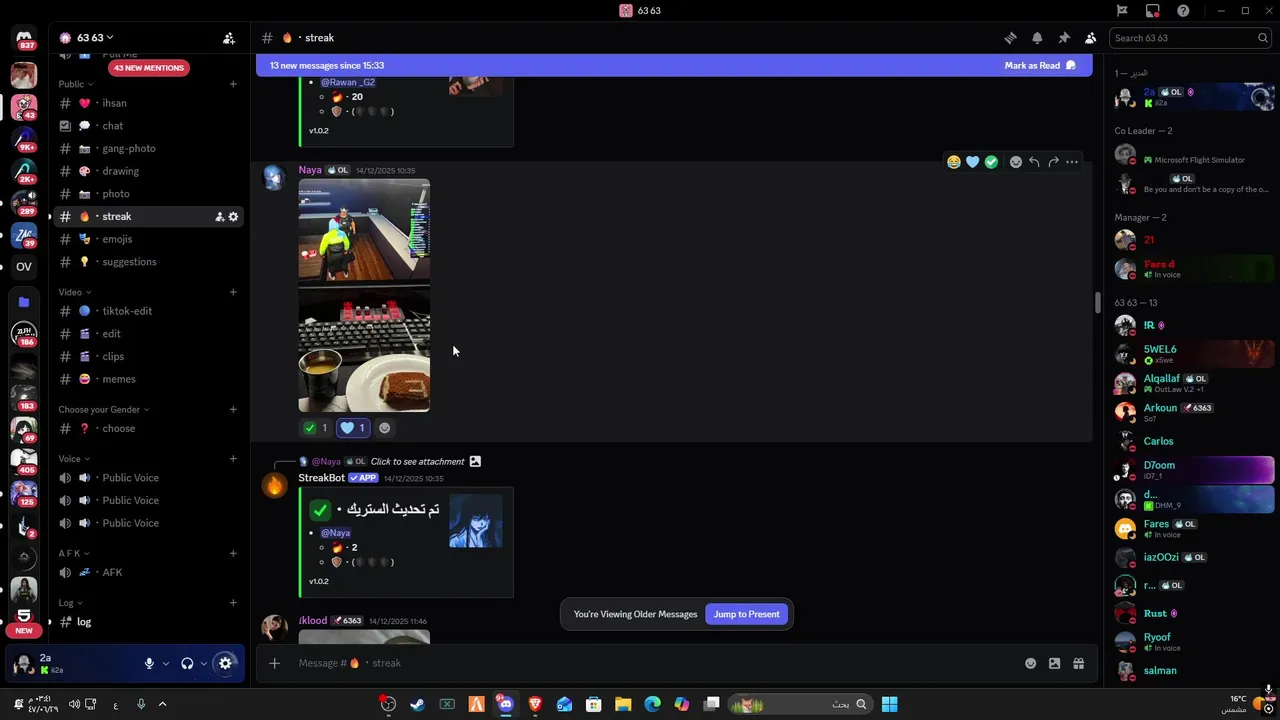Collapse the A F K category
The width and height of the screenshot is (1280, 720).
coord(74,553)
